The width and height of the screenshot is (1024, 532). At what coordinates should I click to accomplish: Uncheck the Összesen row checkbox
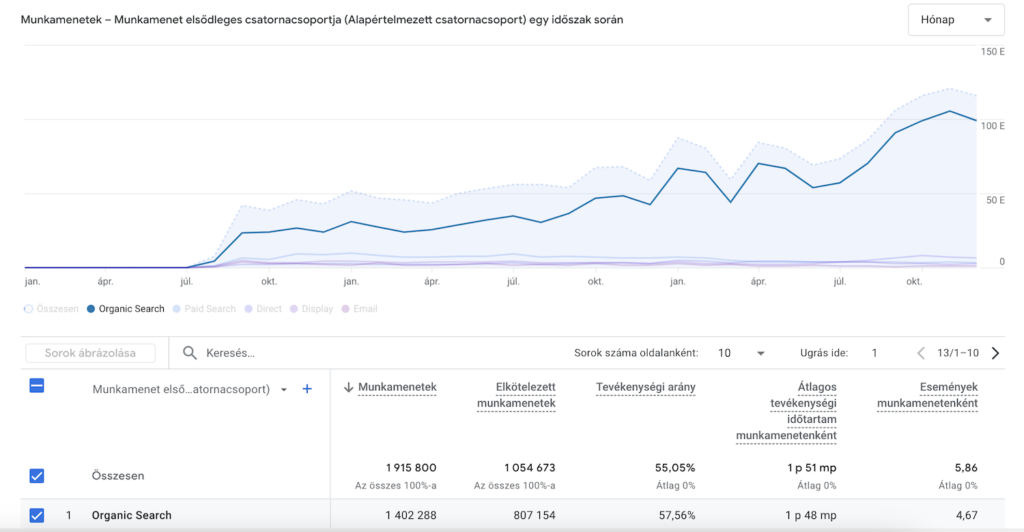point(37,476)
